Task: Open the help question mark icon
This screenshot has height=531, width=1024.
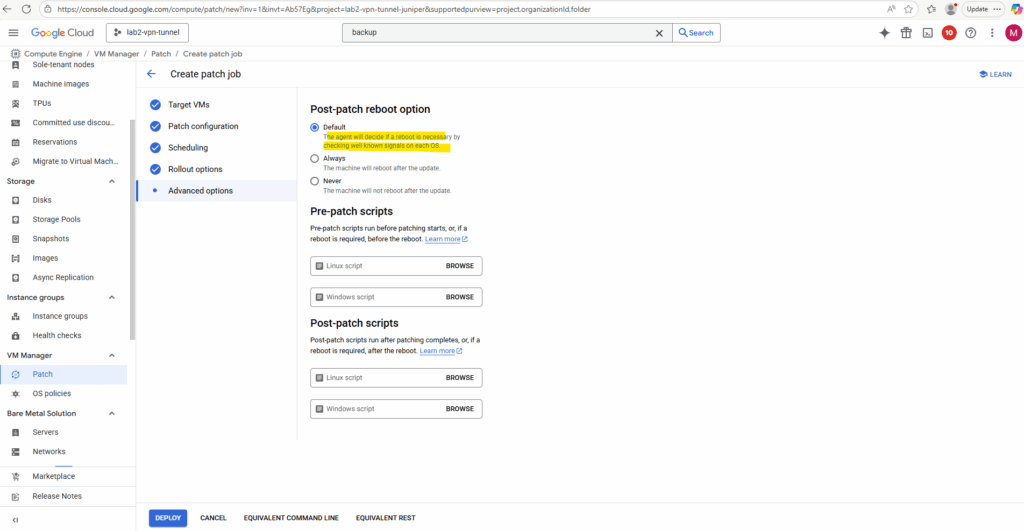Action: pyautogui.click(x=970, y=33)
